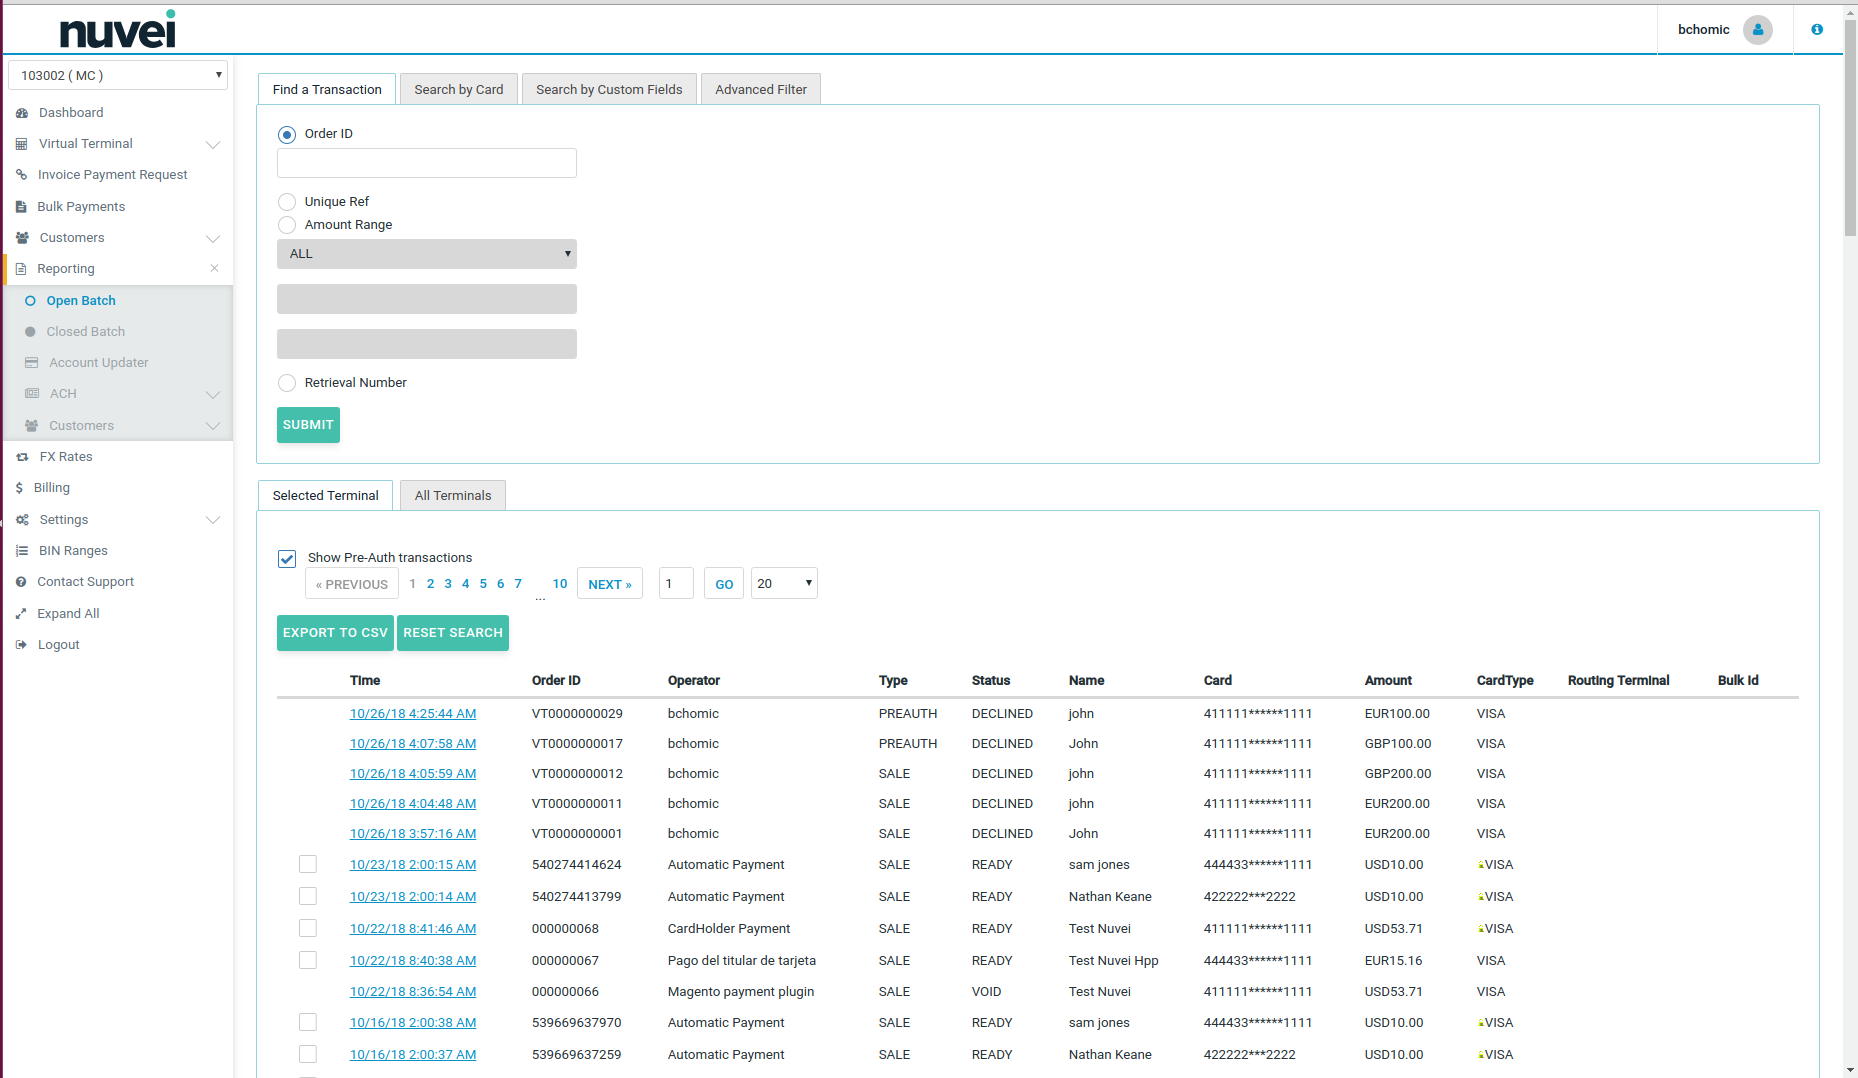Switch to the All Terminals tab
Viewport: 1858px width, 1078px height.
click(453, 496)
